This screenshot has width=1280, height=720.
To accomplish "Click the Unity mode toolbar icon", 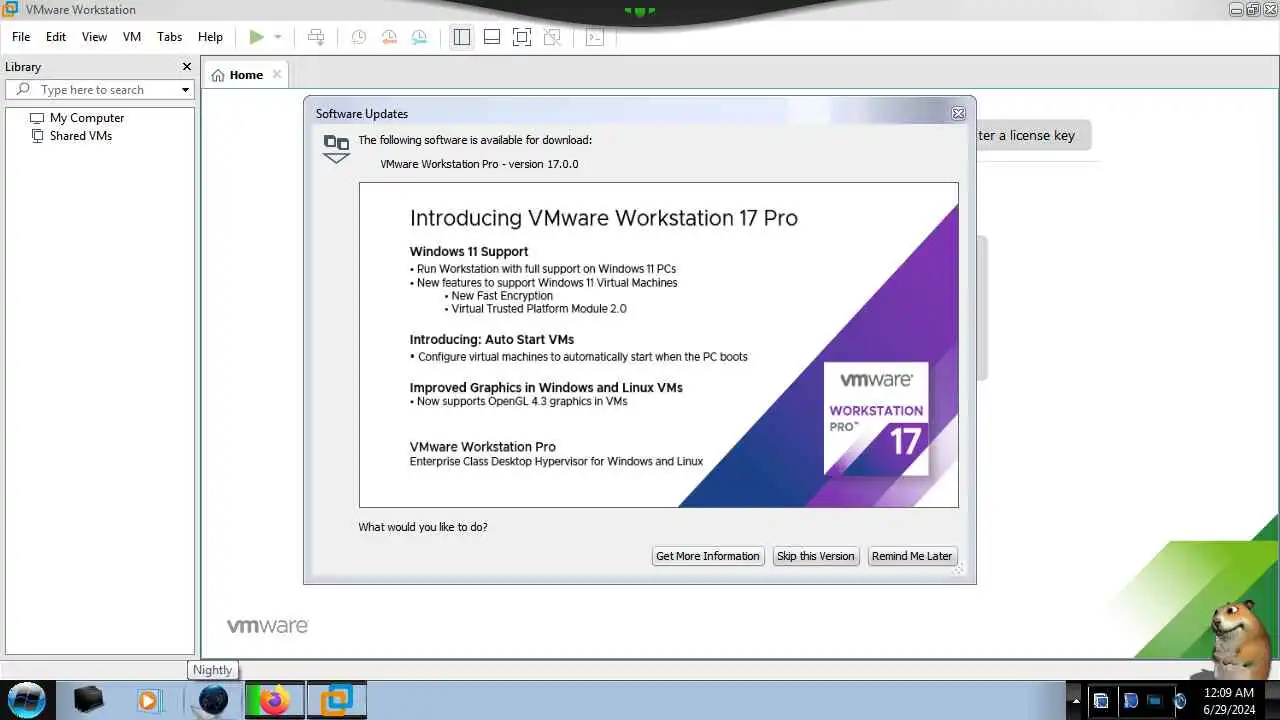I will tap(552, 37).
